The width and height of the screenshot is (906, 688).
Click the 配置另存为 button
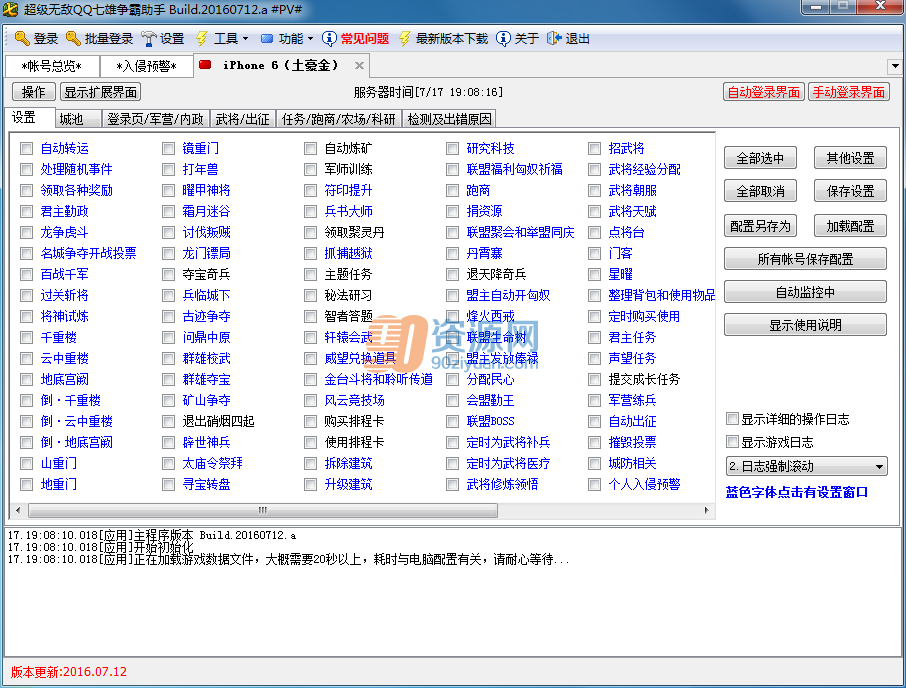click(760, 226)
